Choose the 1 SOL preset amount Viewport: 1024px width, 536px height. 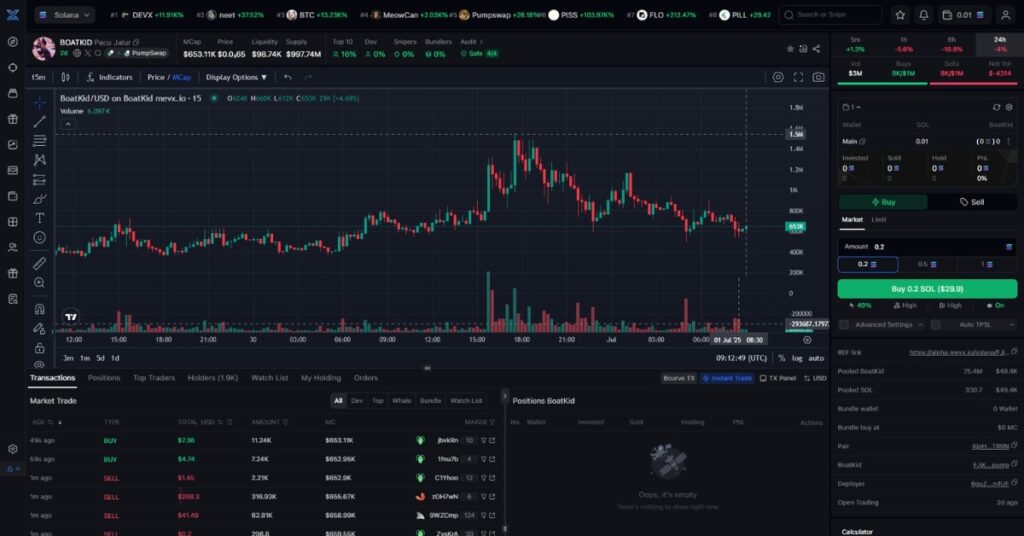point(987,264)
